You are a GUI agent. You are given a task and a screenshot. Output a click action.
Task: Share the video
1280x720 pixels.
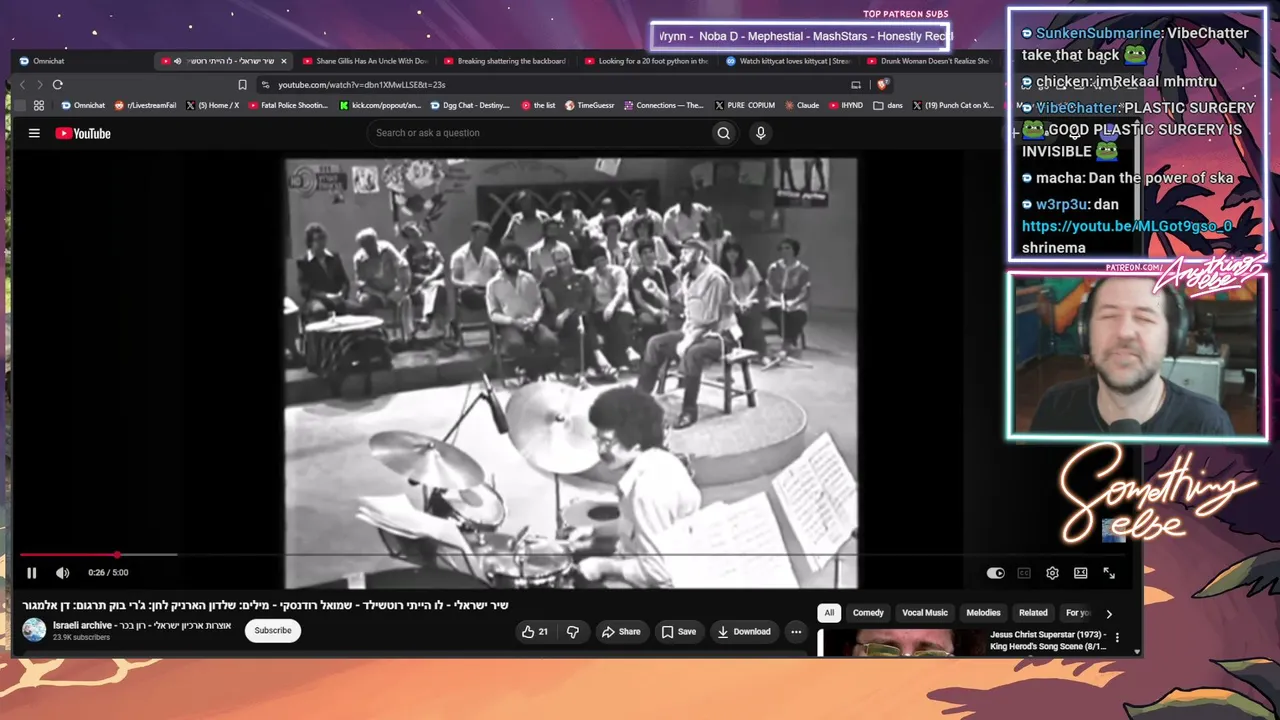click(621, 631)
